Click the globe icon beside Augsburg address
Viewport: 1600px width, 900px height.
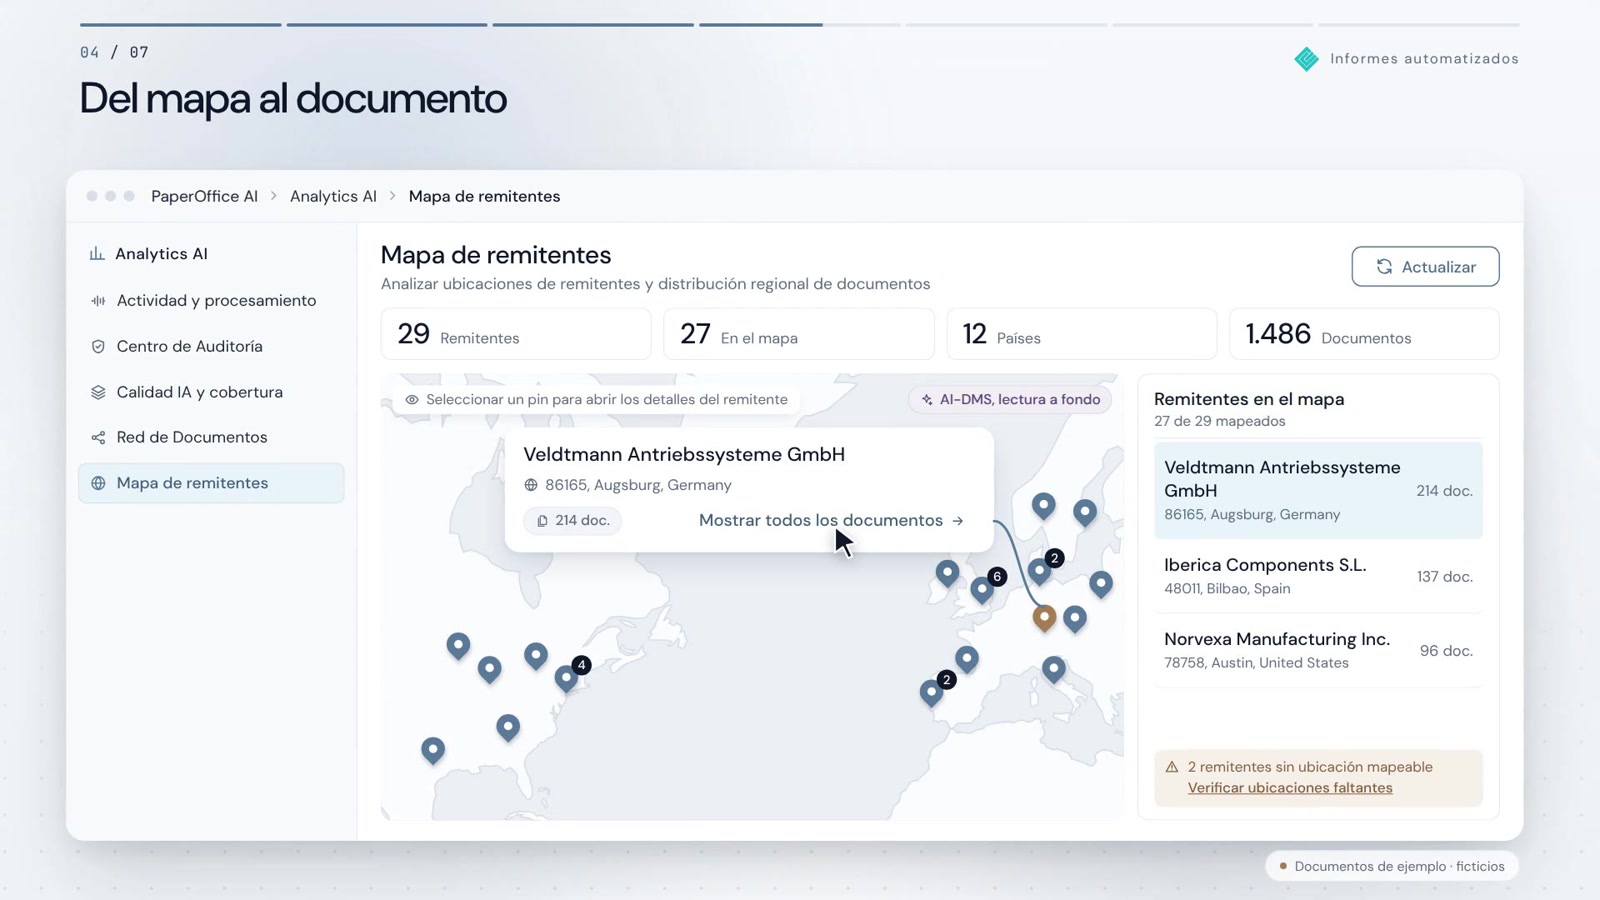point(531,485)
